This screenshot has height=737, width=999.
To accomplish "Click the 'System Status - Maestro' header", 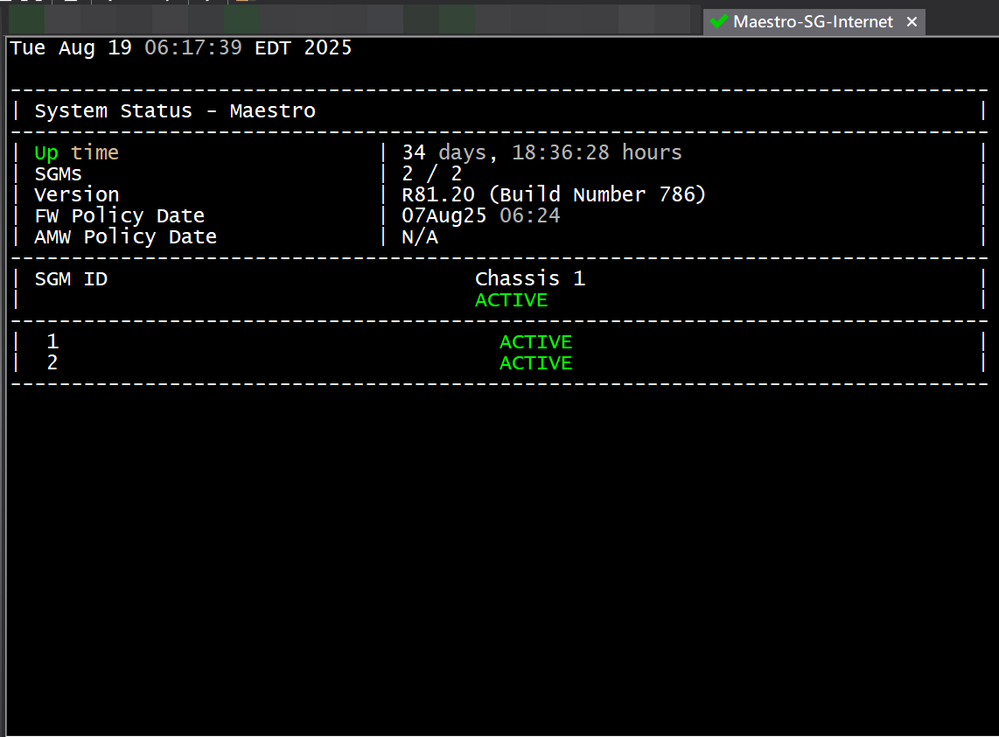I will (x=175, y=111).
